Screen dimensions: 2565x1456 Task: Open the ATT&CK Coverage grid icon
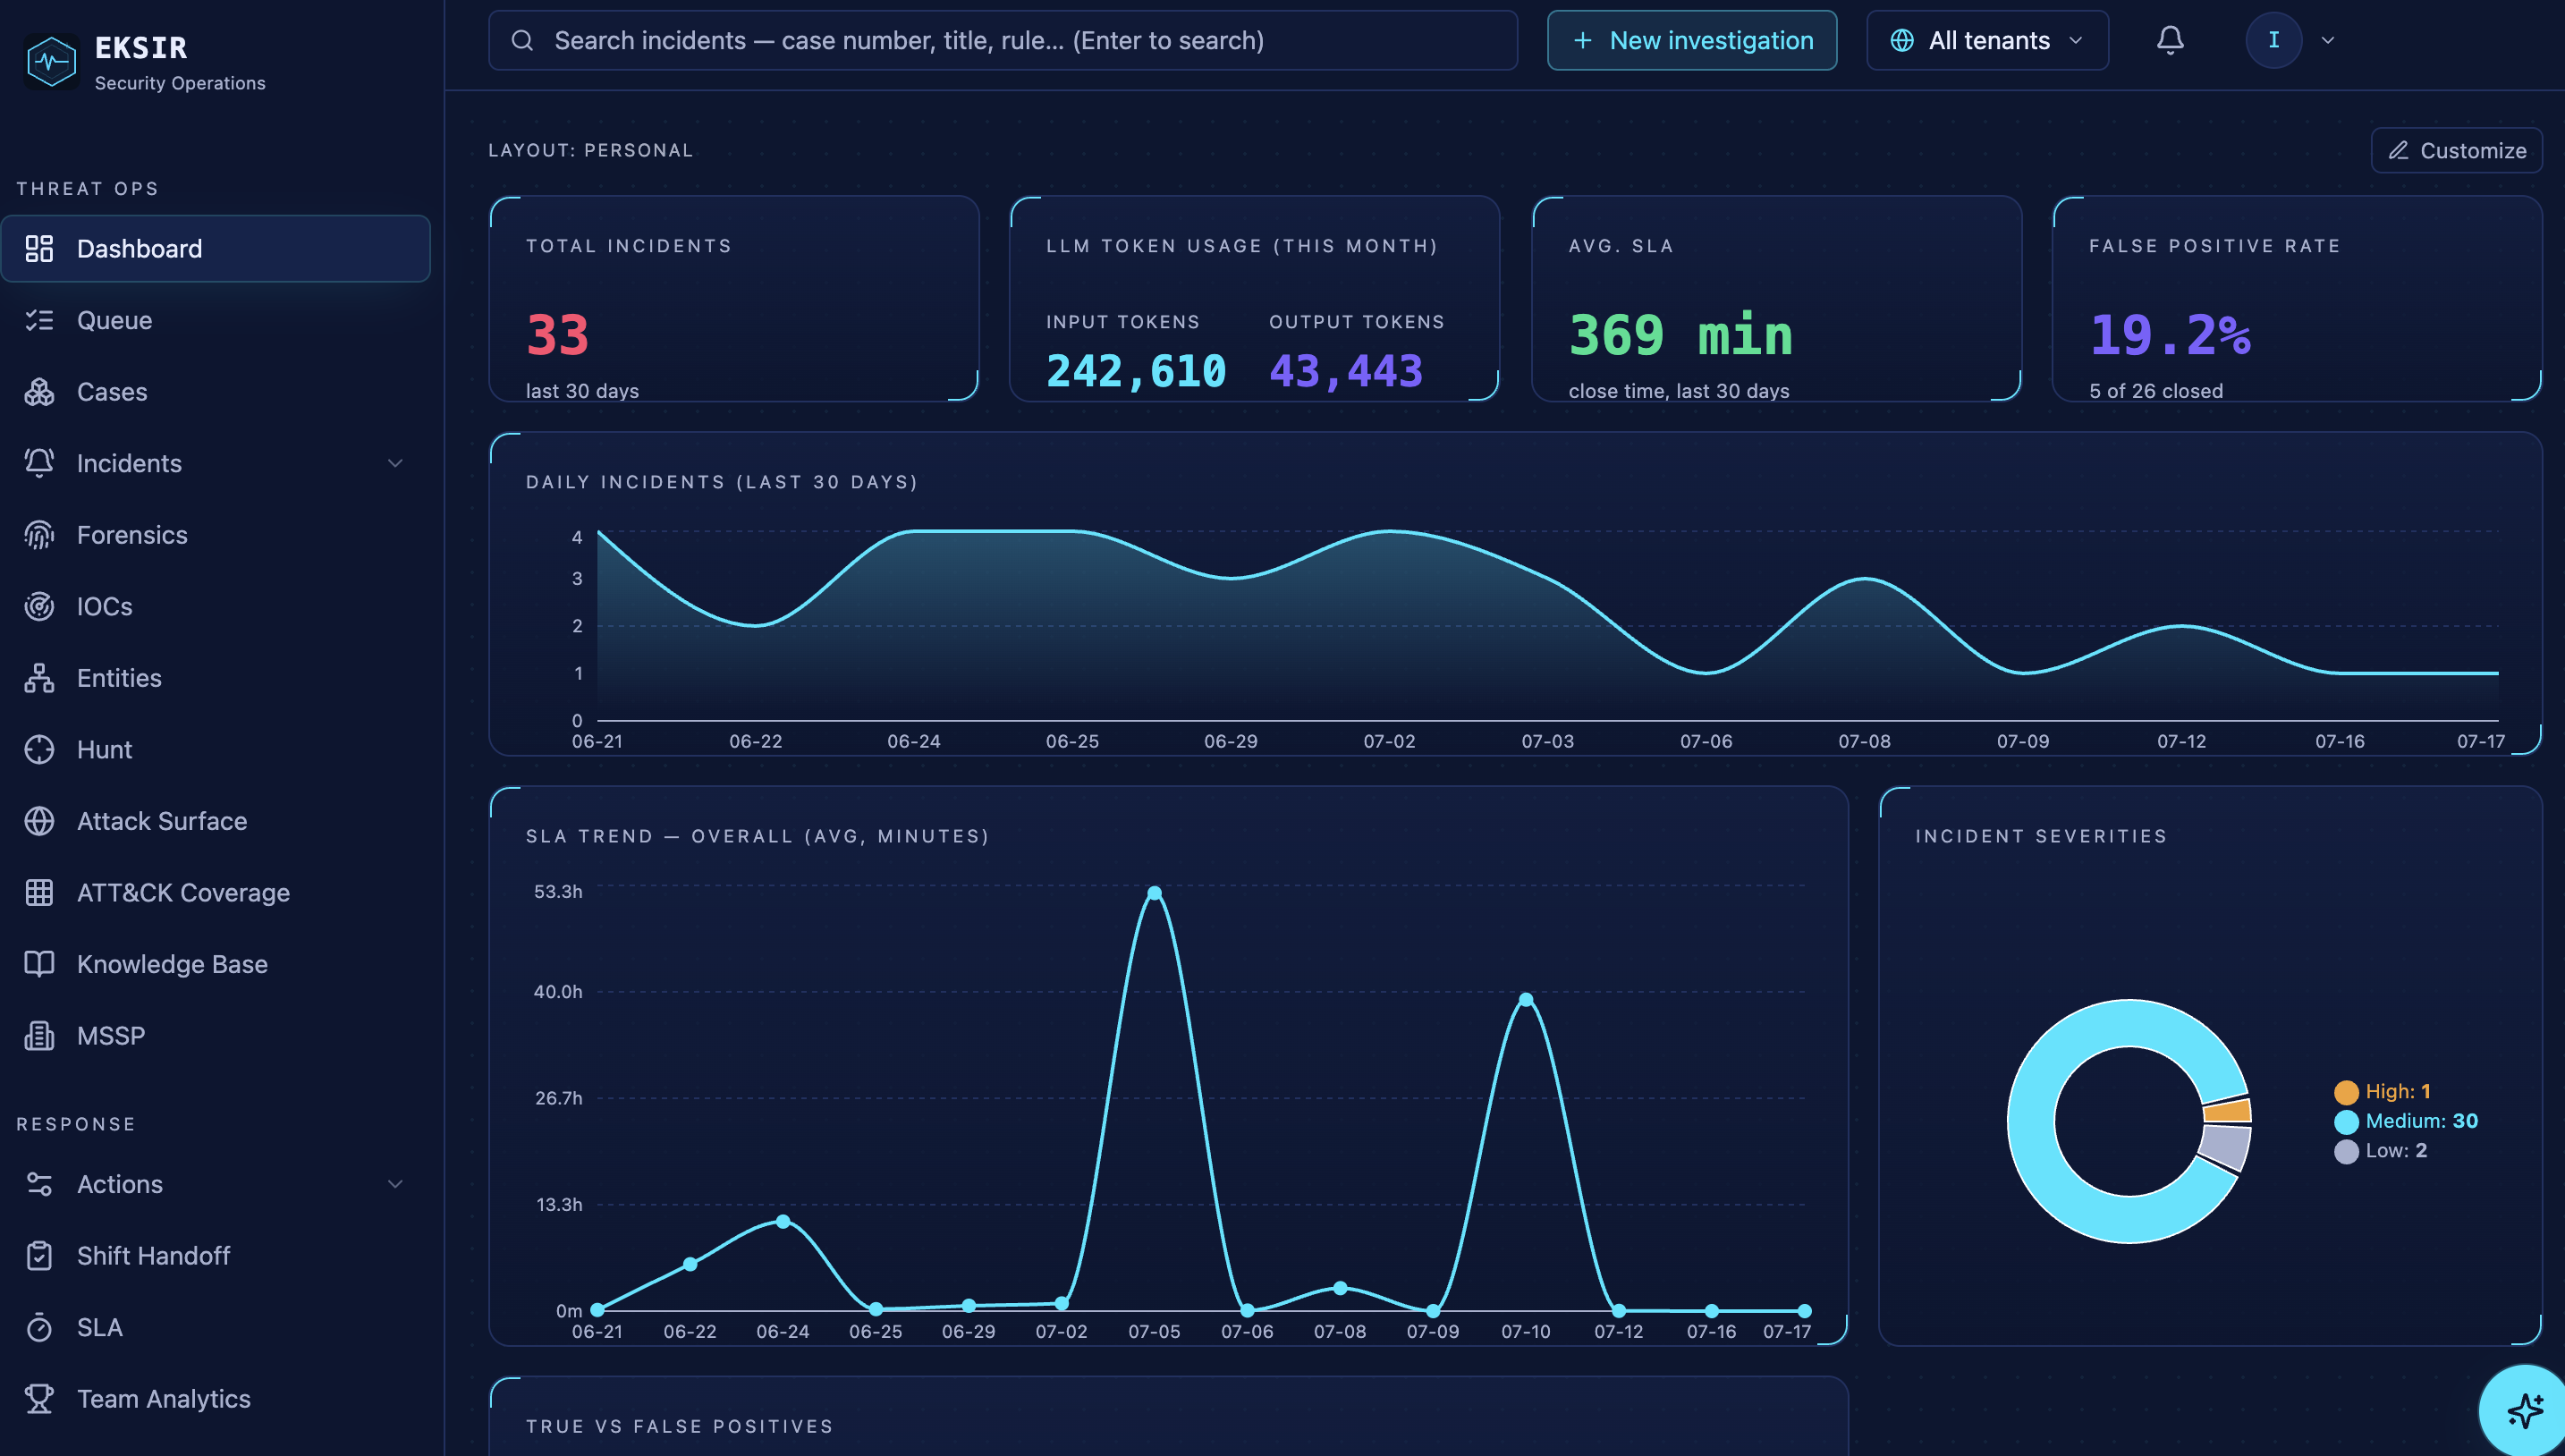[39, 893]
